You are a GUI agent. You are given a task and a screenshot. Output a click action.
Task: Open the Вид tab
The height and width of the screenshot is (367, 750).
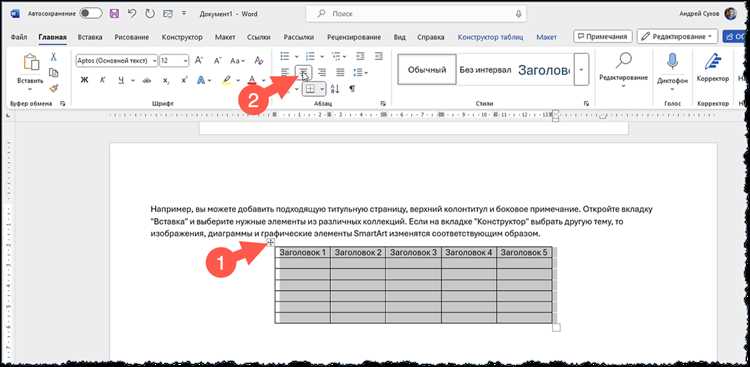pyautogui.click(x=399, y=37)
